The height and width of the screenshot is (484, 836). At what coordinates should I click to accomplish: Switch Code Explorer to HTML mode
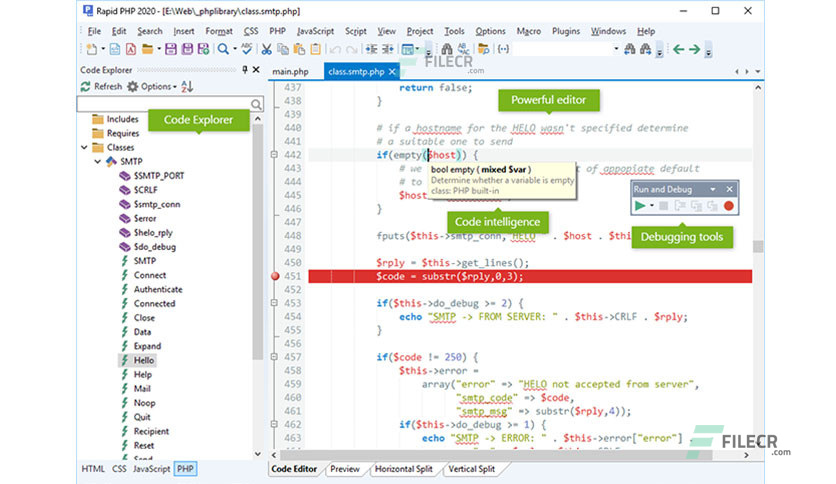tap(93, 469)
